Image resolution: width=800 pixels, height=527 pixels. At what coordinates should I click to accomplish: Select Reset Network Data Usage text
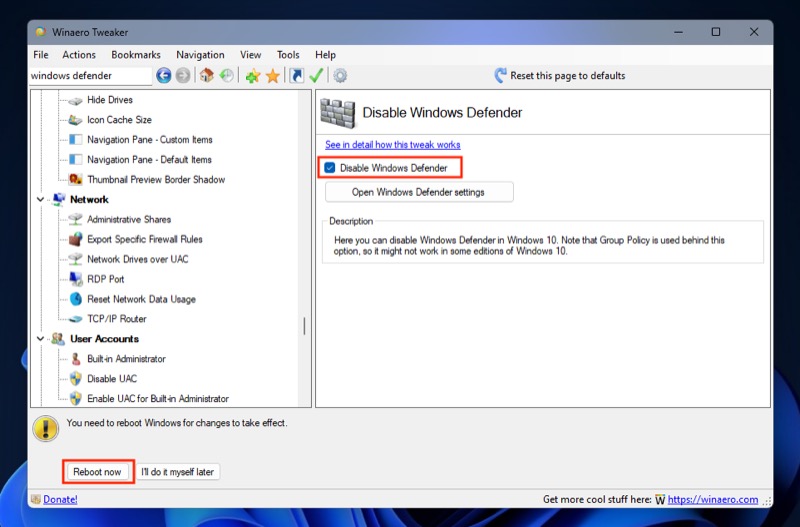coord(141,299)
